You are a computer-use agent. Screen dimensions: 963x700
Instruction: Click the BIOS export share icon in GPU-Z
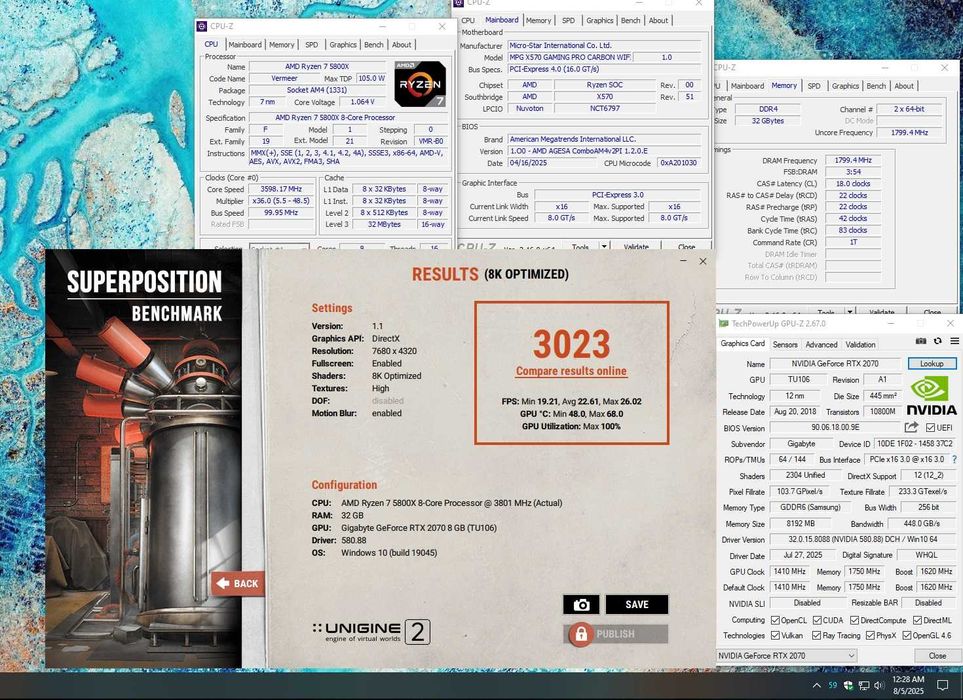point(911,427)
